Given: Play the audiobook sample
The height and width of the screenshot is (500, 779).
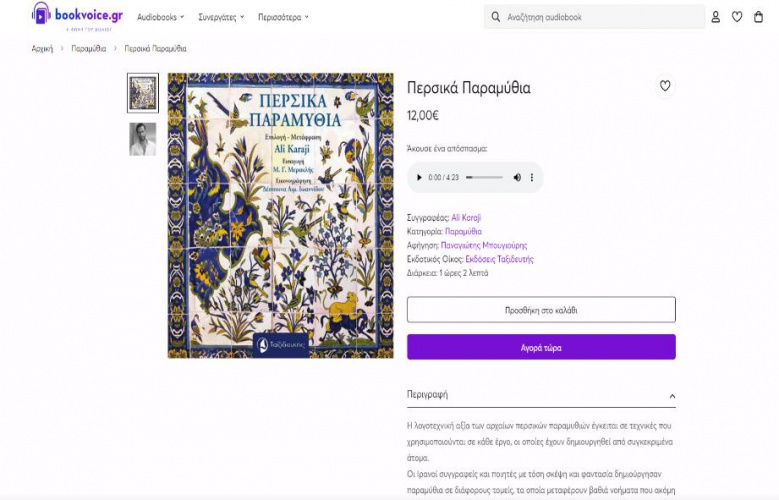Looking at the screenshot, I should point(418,177).
